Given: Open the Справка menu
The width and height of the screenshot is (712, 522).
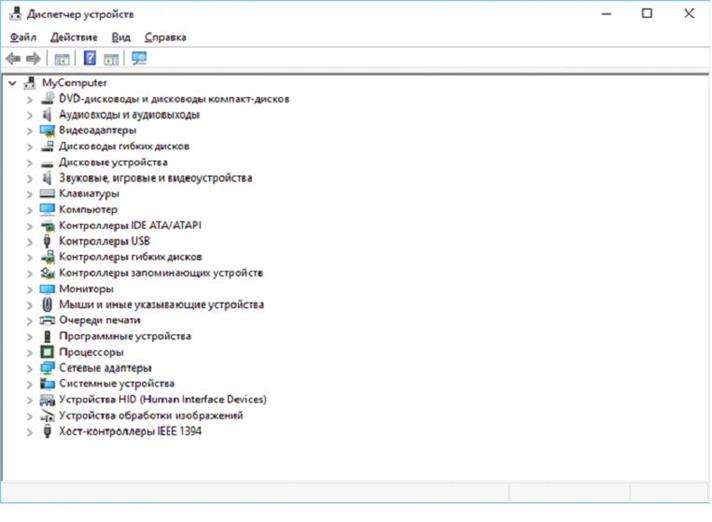Looking at the screenshot, I should coord(165,37).
